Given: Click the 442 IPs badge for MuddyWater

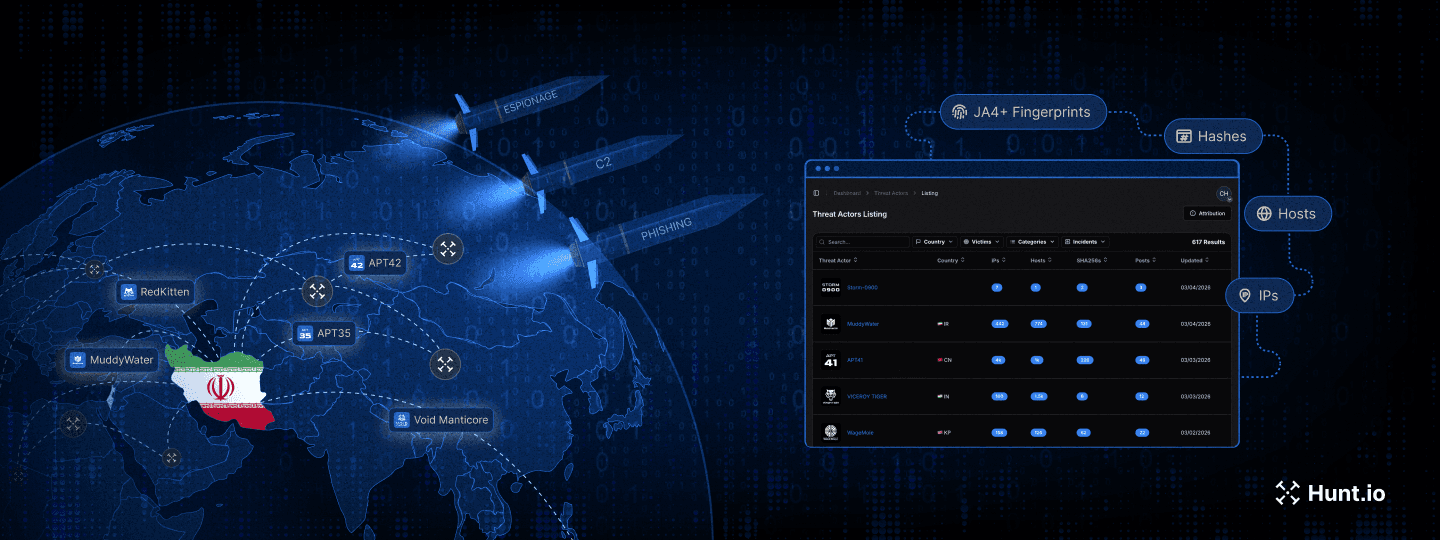Looking at the screenshot, I should tap(998, 324).
